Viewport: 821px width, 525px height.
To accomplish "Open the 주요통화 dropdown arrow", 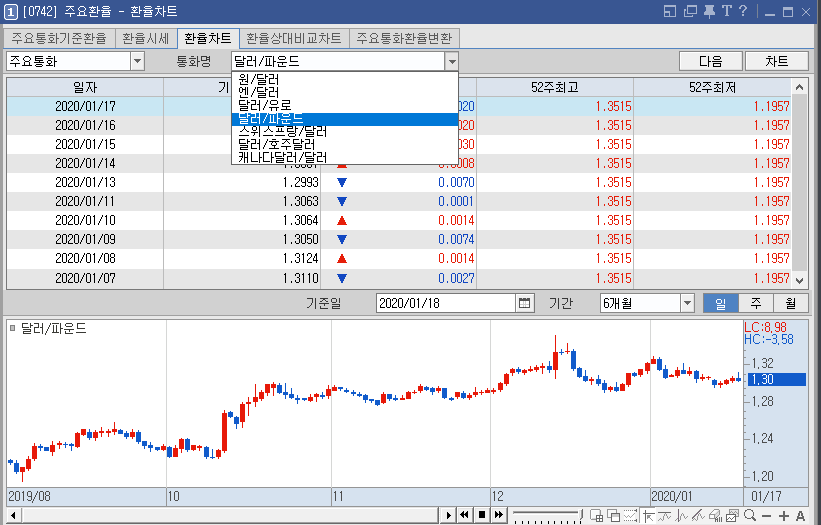I will [x=137, y=61].
